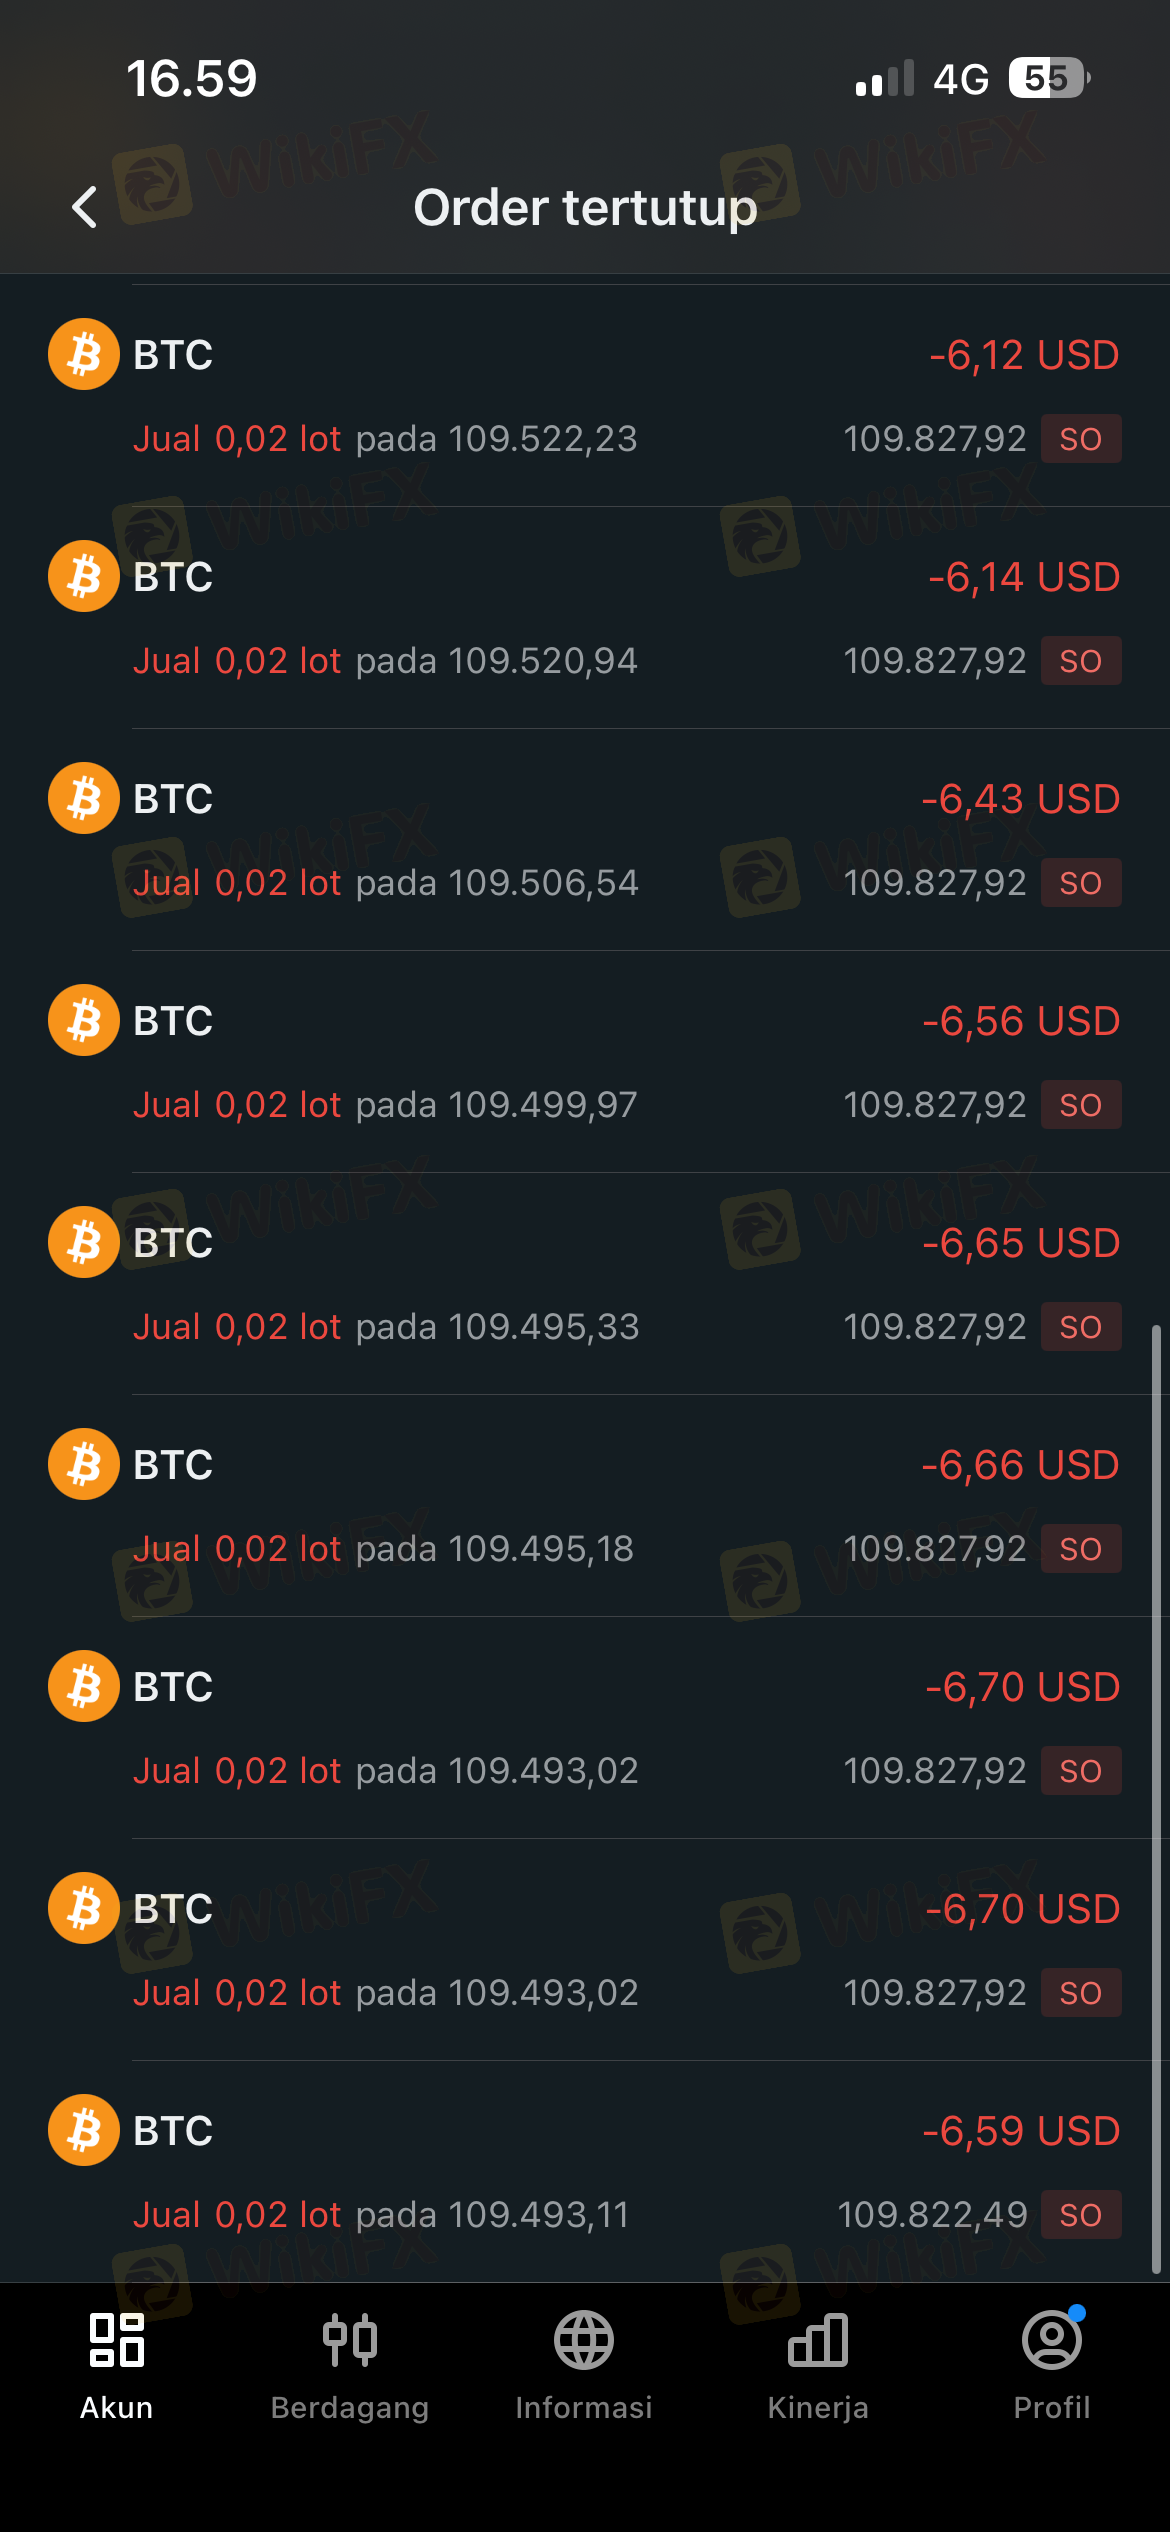1170x2532 pixels.
Task: Click the SO badge beside 109.822,49
Action: pos(1080,2215)
